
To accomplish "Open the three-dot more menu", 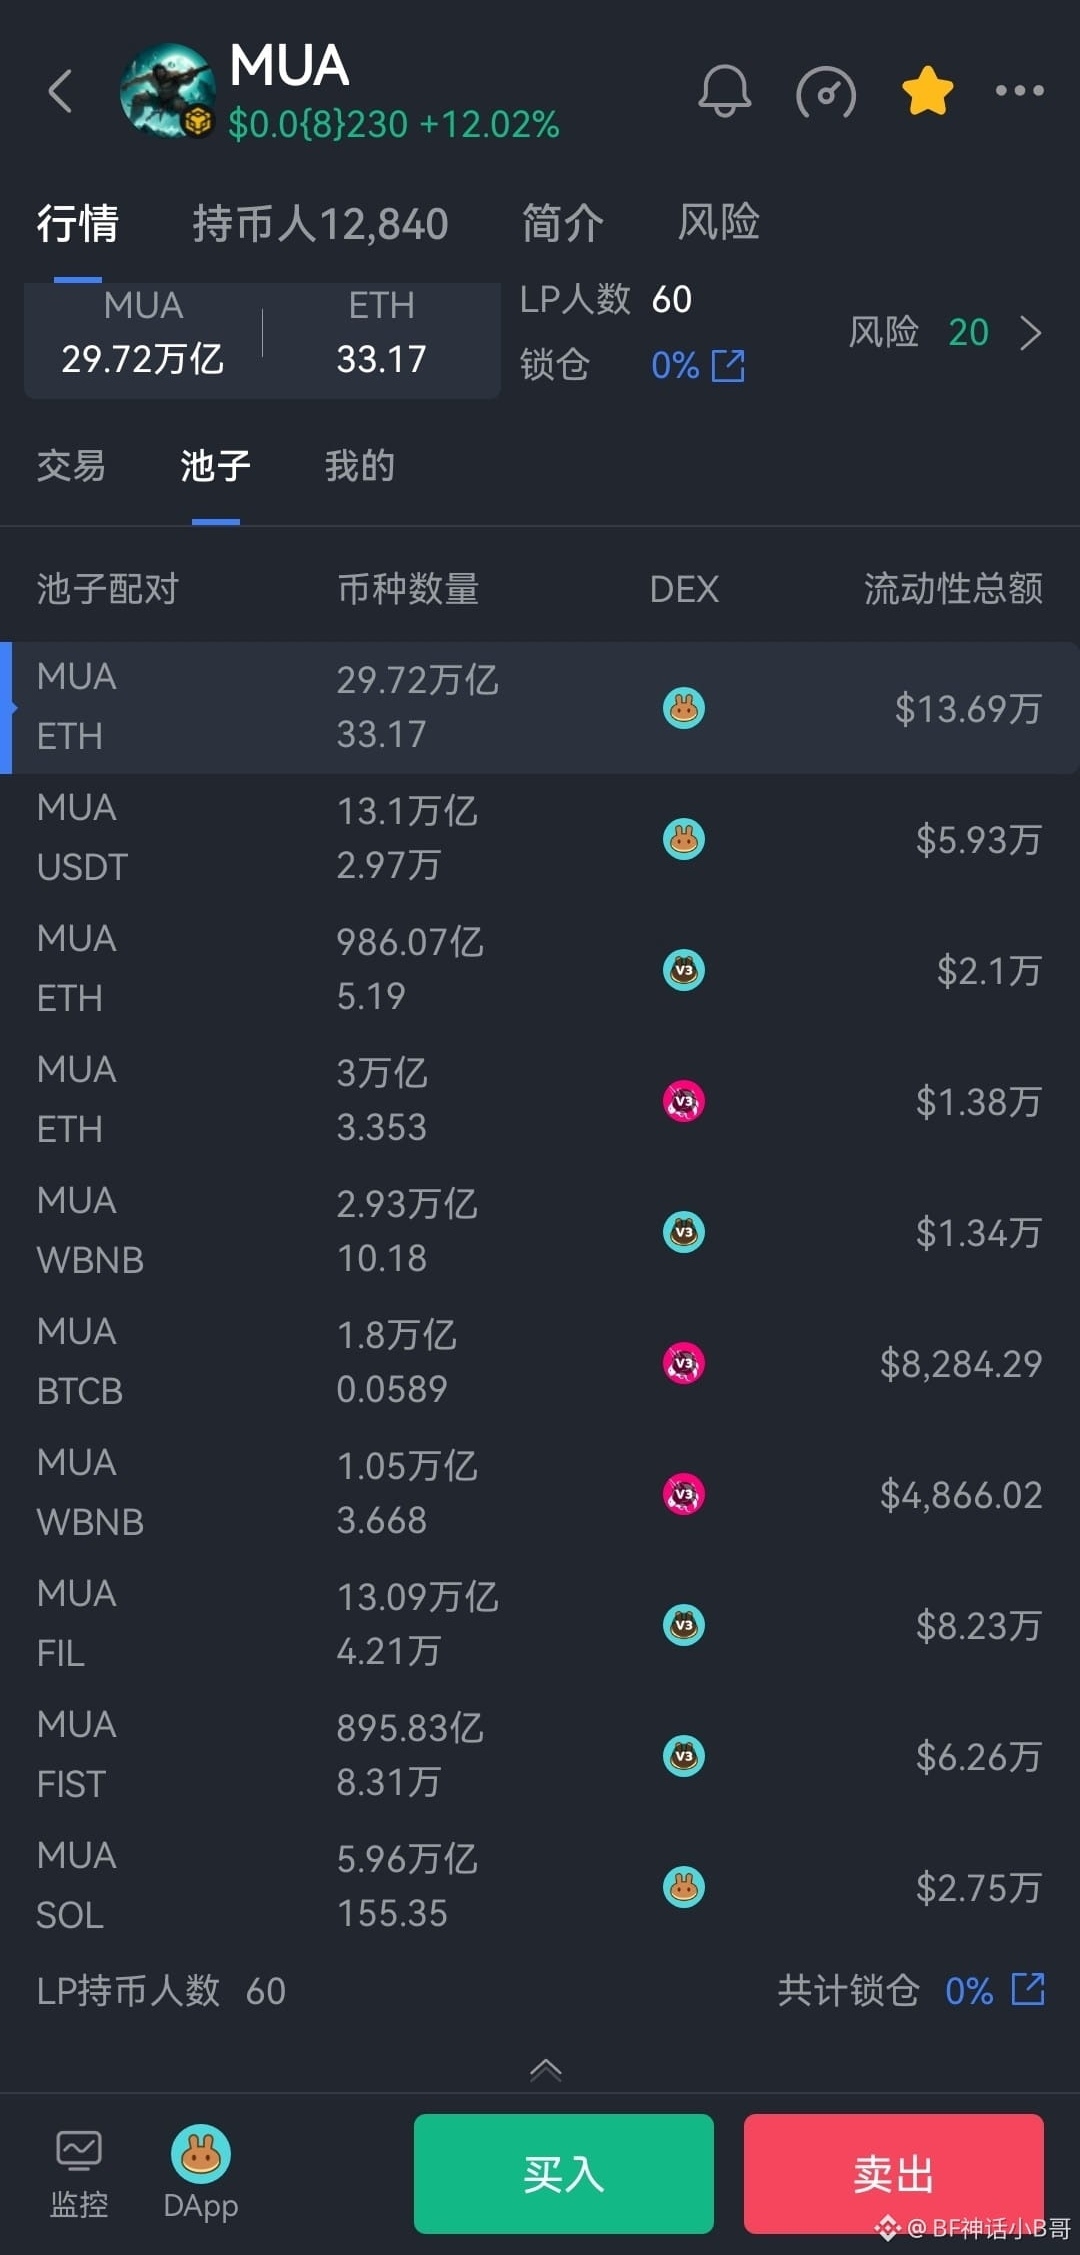I will pyautogui.click(x=1019, y=91).
